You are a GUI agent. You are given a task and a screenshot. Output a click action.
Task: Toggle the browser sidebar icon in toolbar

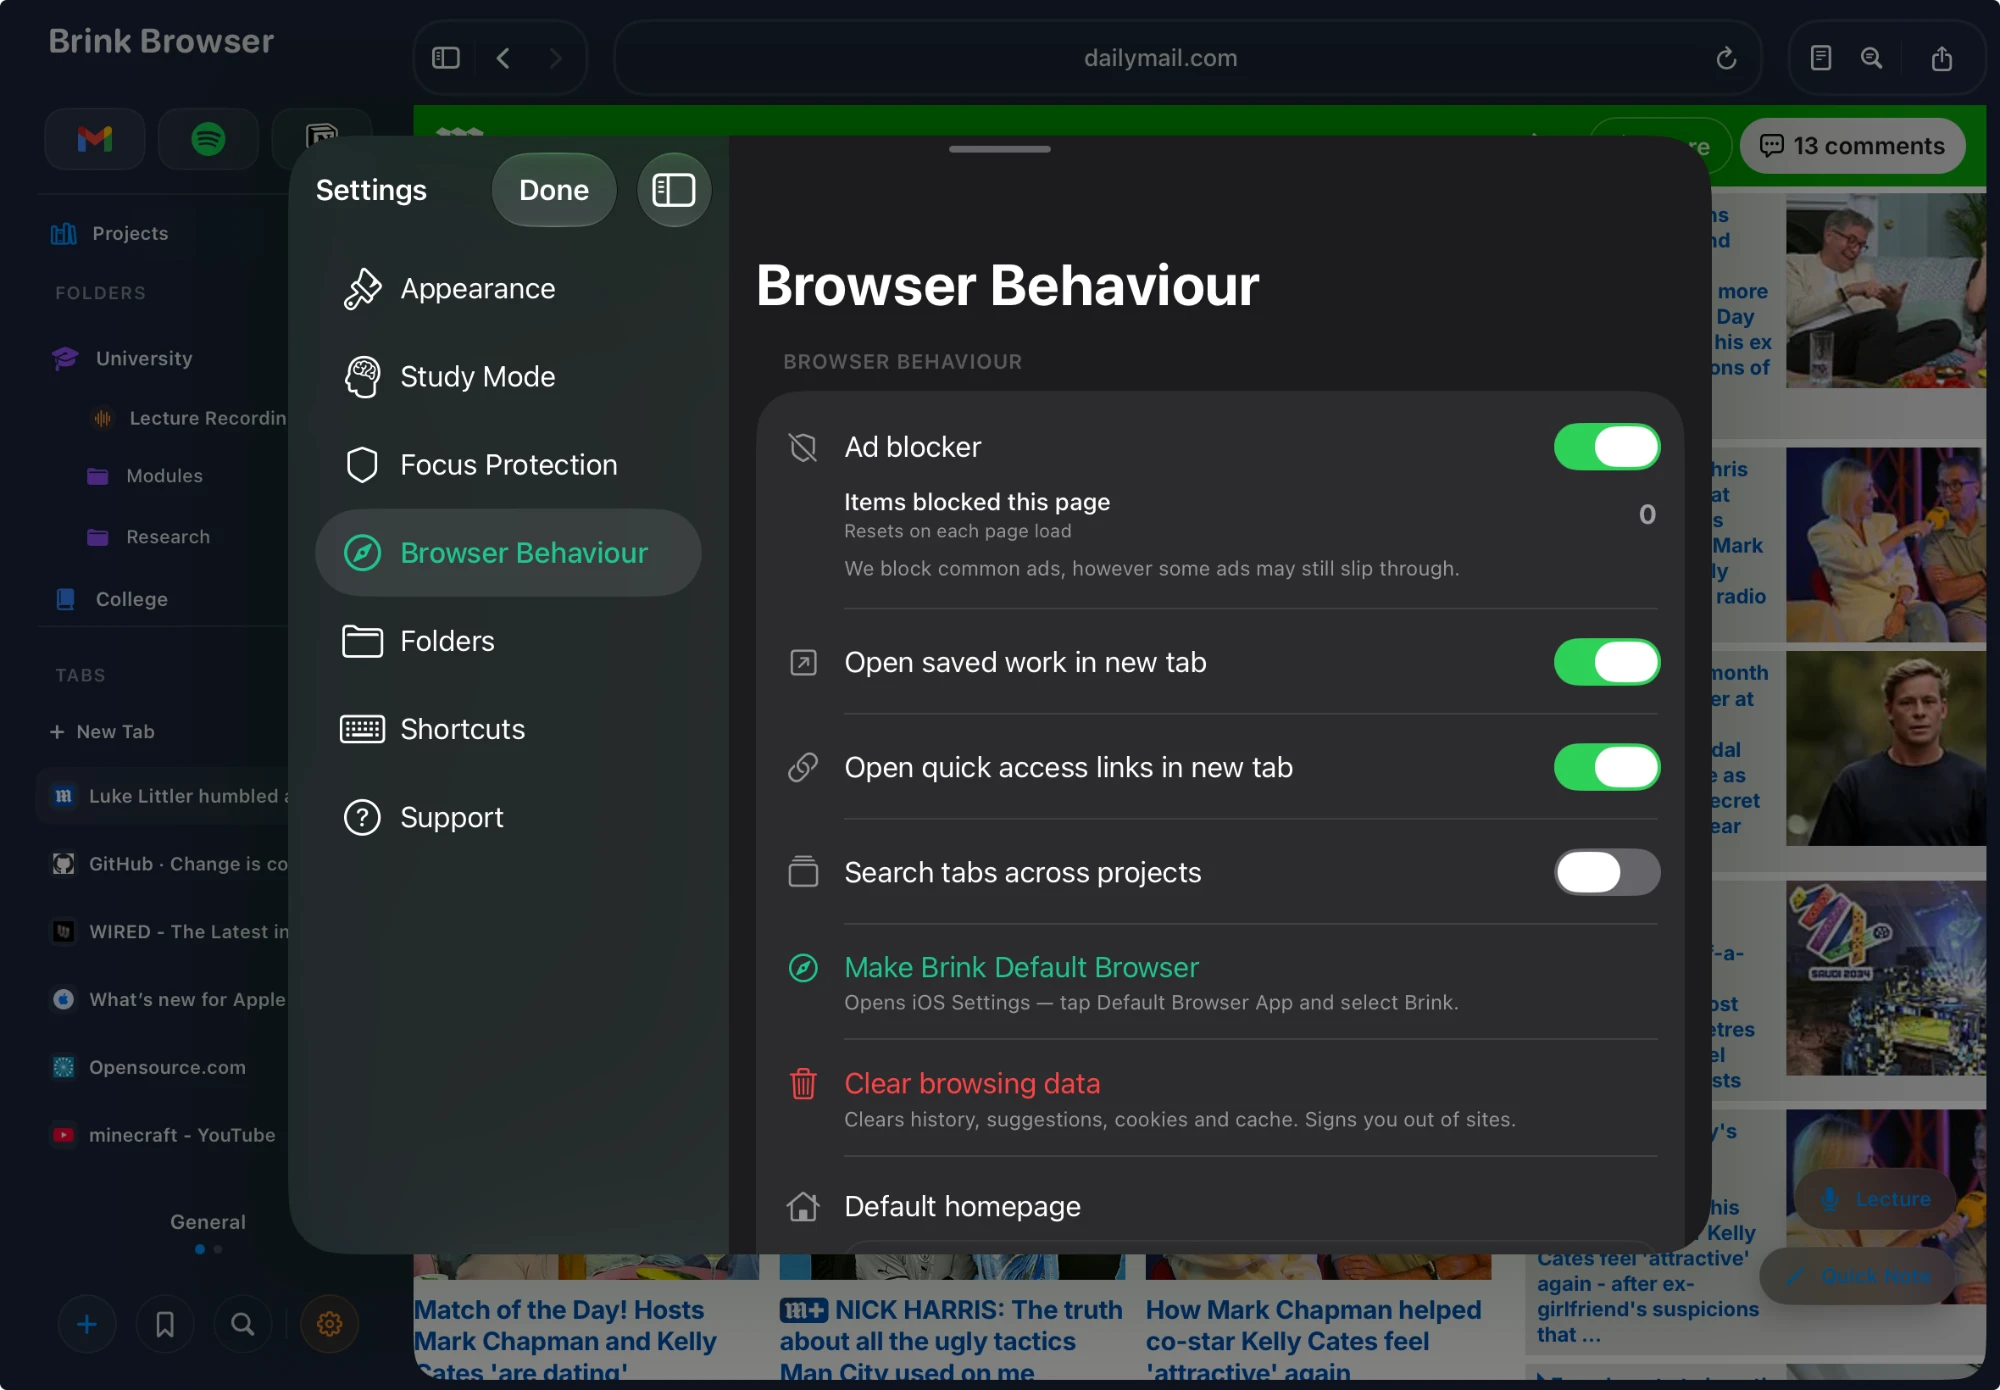tap(446, 58)
